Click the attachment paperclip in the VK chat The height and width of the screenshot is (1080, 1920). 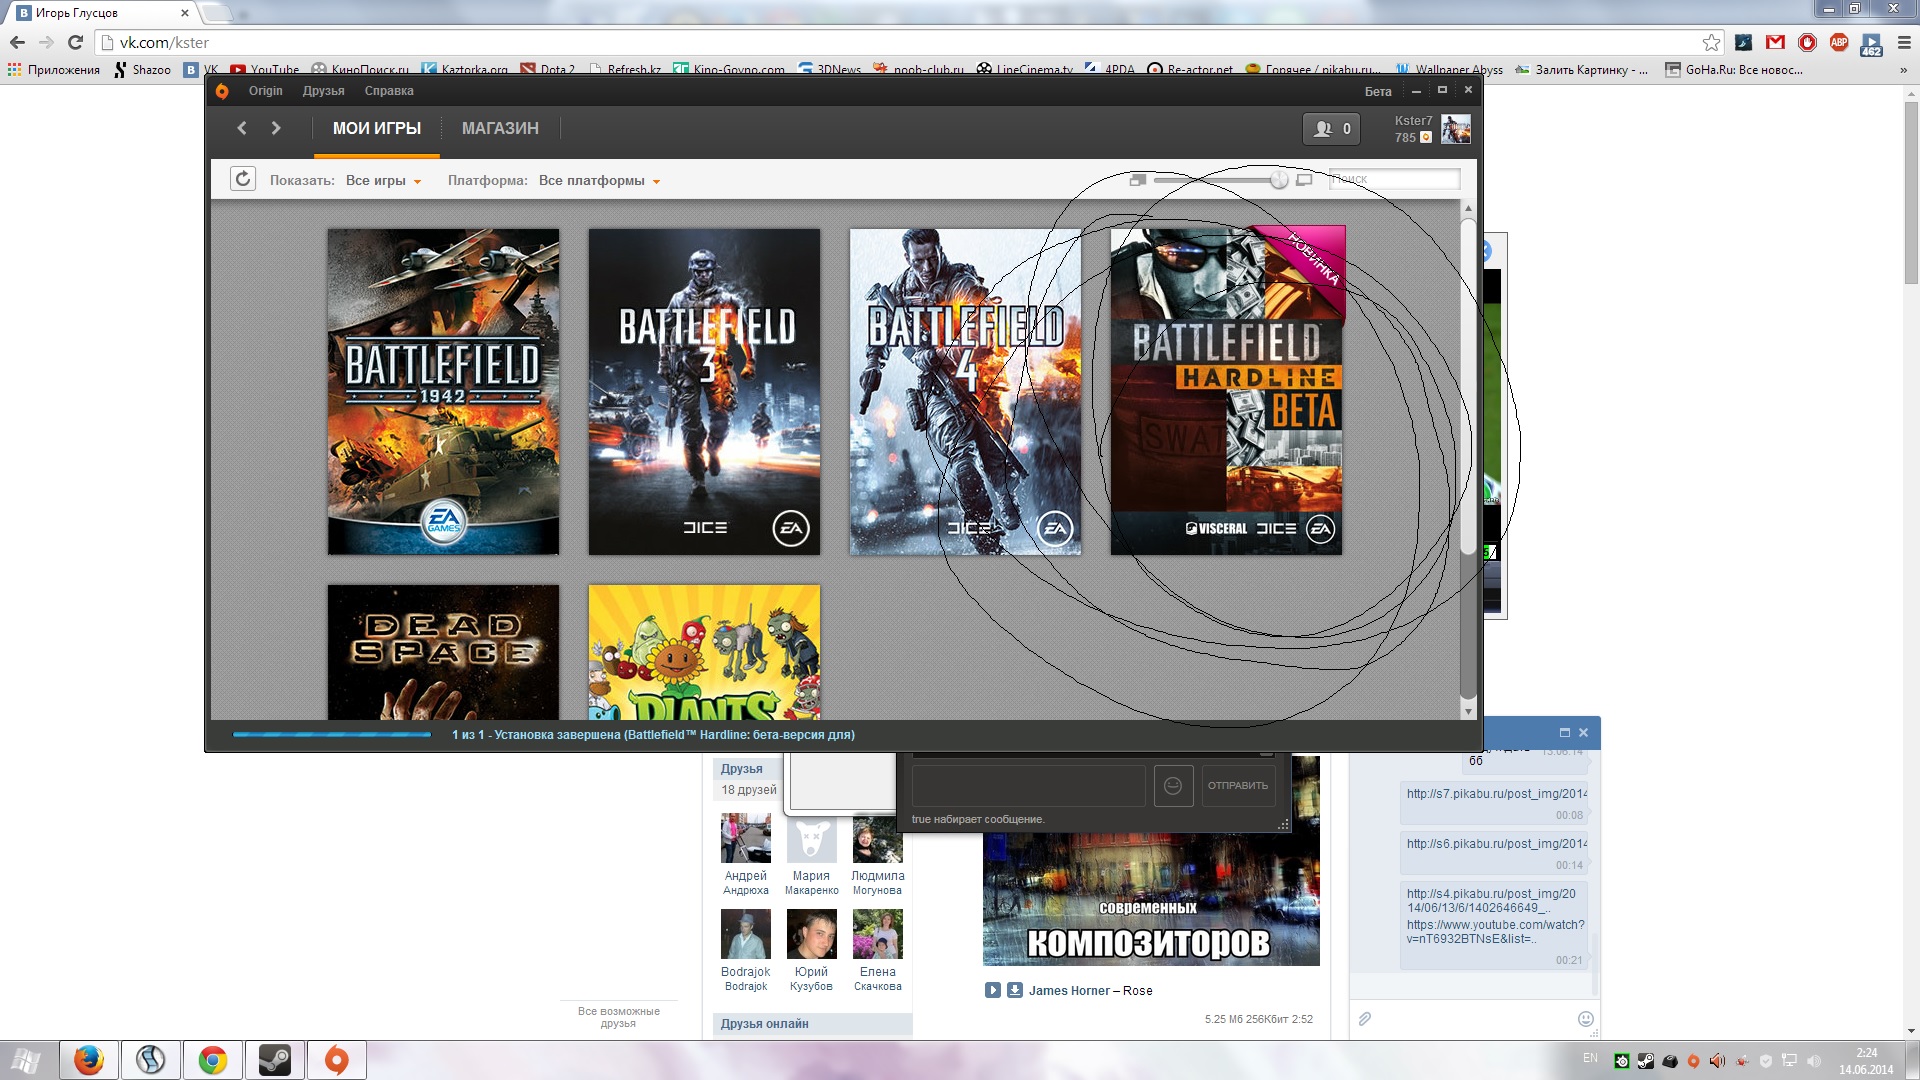pyautogui.click(x=1365, y=1018)
